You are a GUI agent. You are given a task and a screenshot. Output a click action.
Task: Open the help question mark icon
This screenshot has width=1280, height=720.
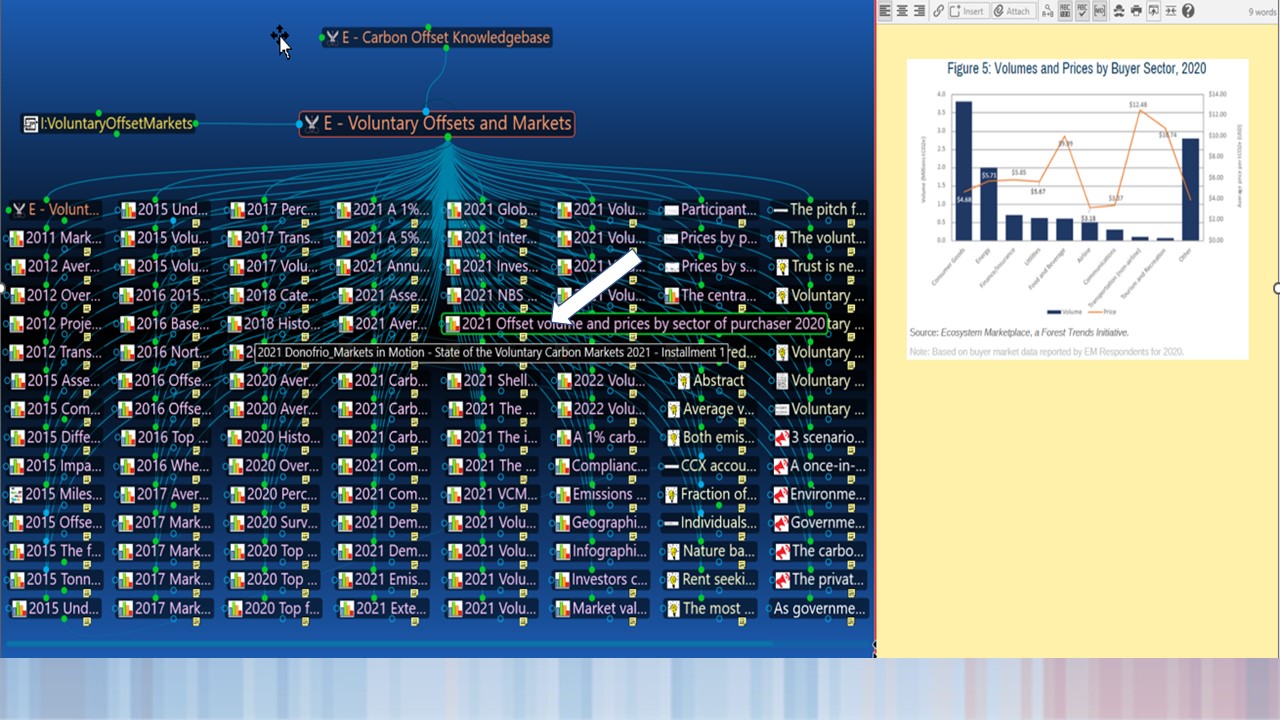click(x=1188, y=11)
